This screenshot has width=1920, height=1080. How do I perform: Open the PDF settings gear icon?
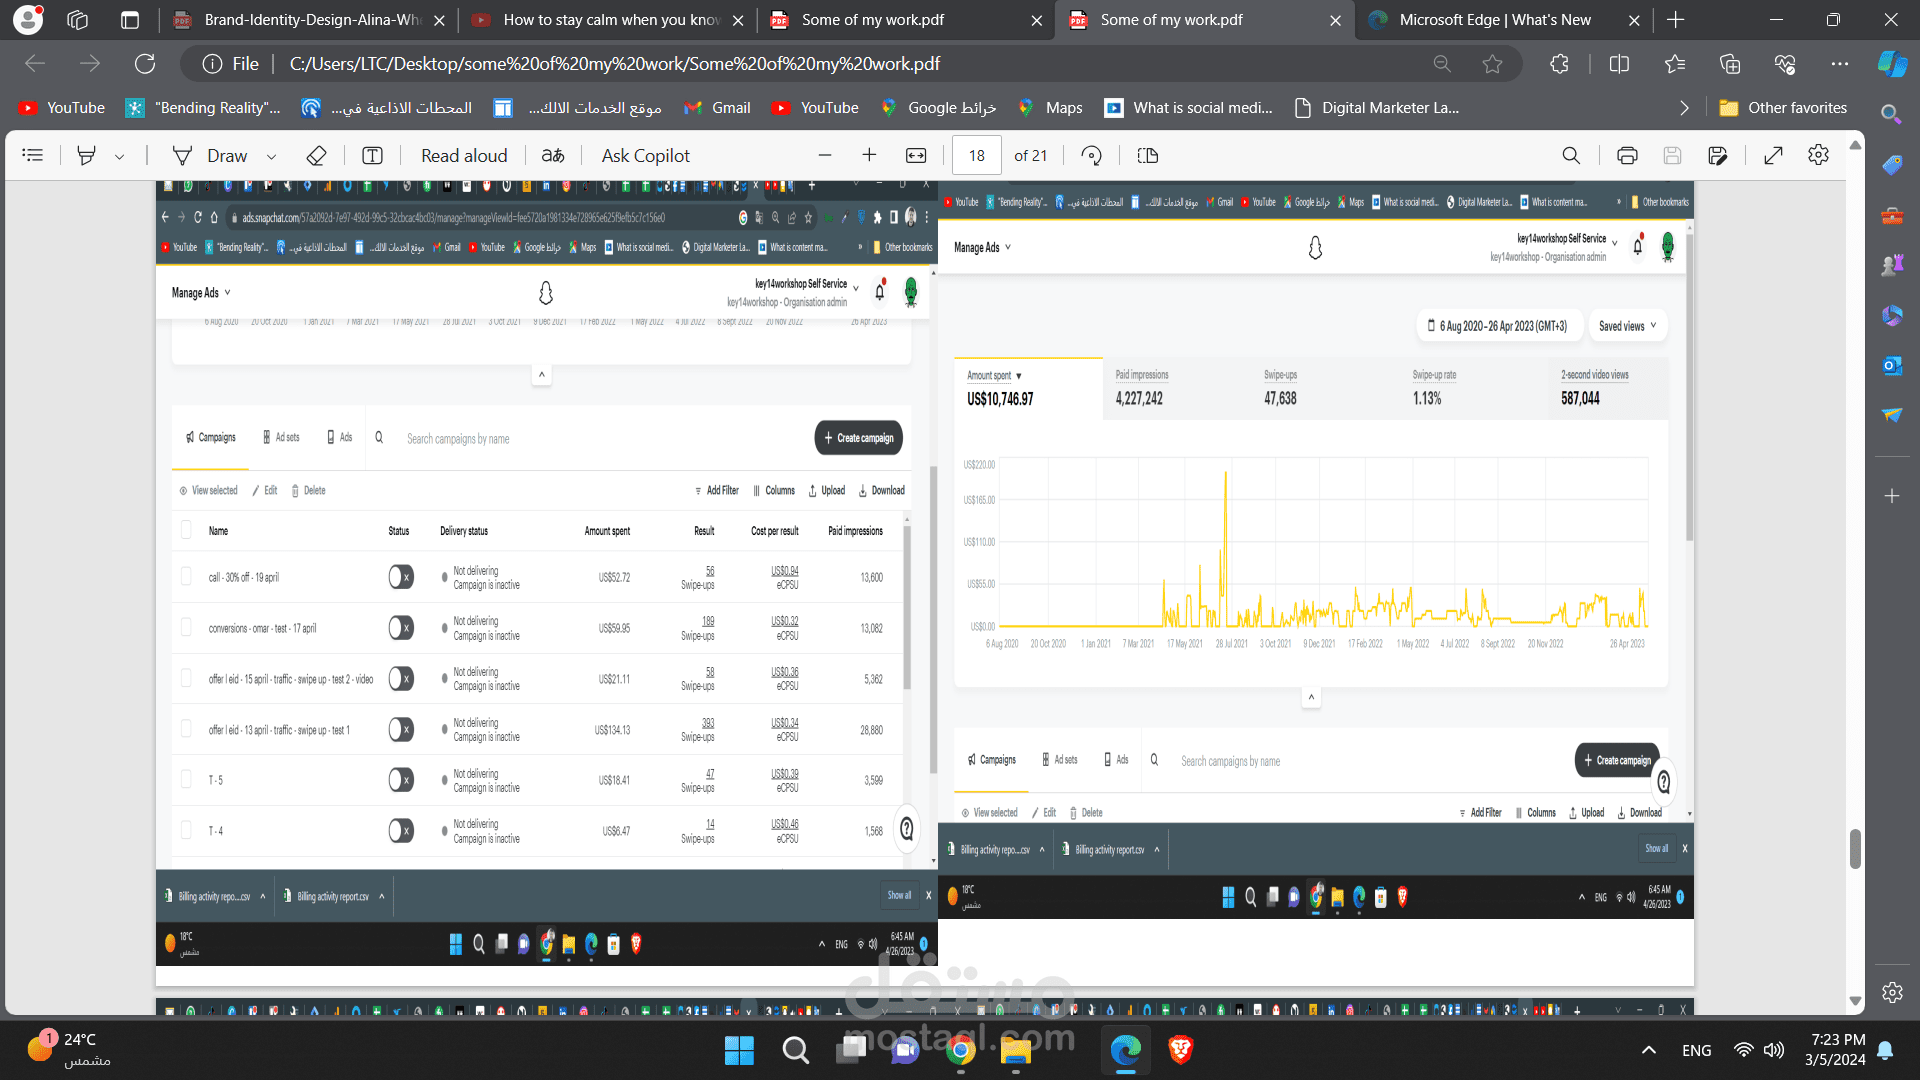tap(1818, 155)
